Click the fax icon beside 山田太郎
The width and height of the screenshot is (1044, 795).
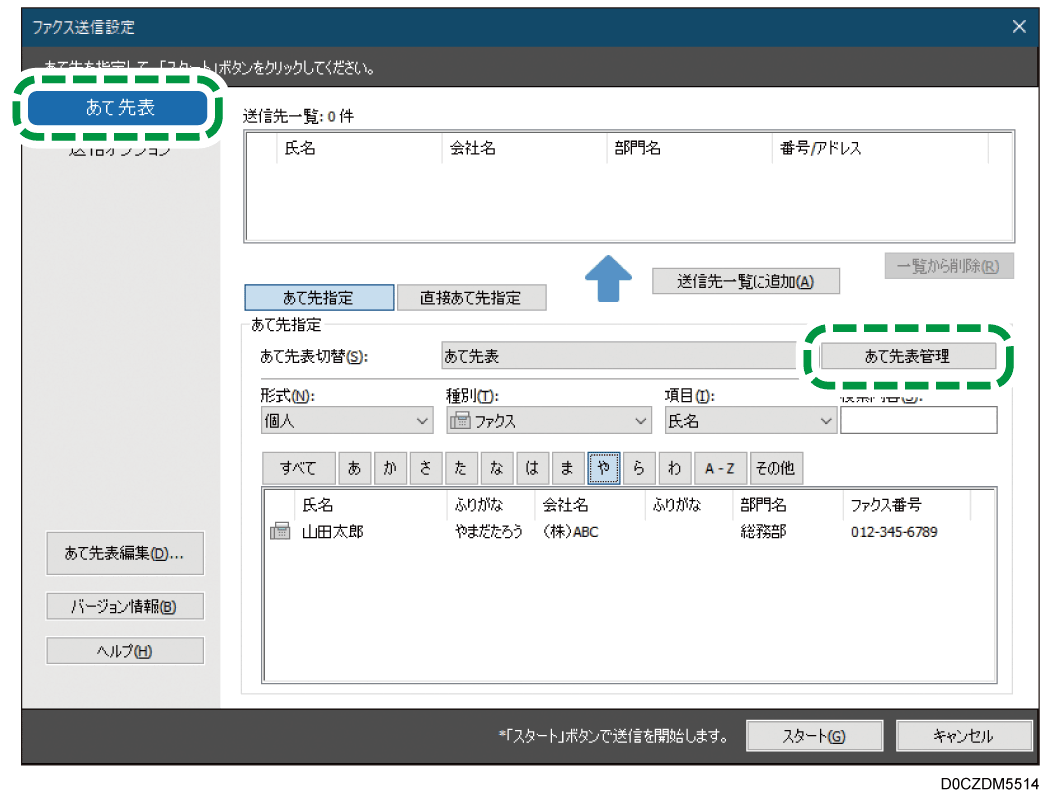click(280, 532)
